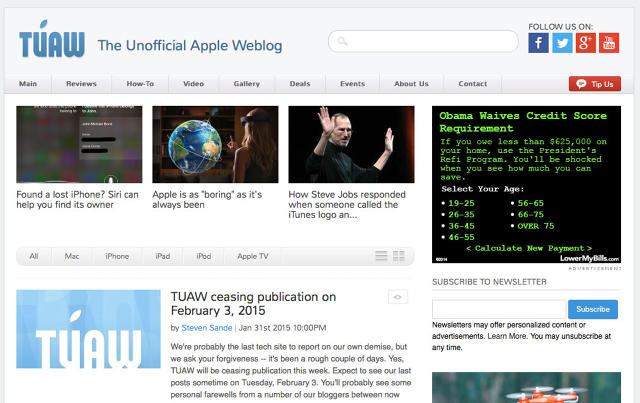Image resolution: width=640 pixels, height=403 pixels.
Task: Click the large TUAW article image
Action: point(88,329)
